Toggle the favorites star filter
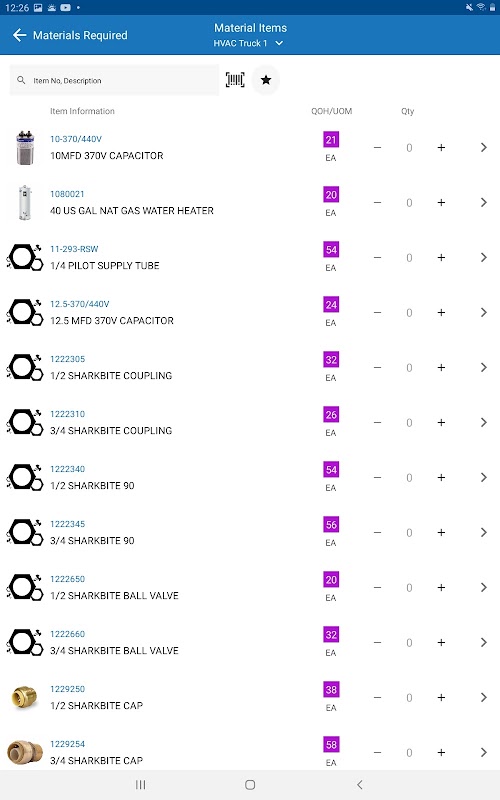 pyautogui.click(x=266, y=80)
